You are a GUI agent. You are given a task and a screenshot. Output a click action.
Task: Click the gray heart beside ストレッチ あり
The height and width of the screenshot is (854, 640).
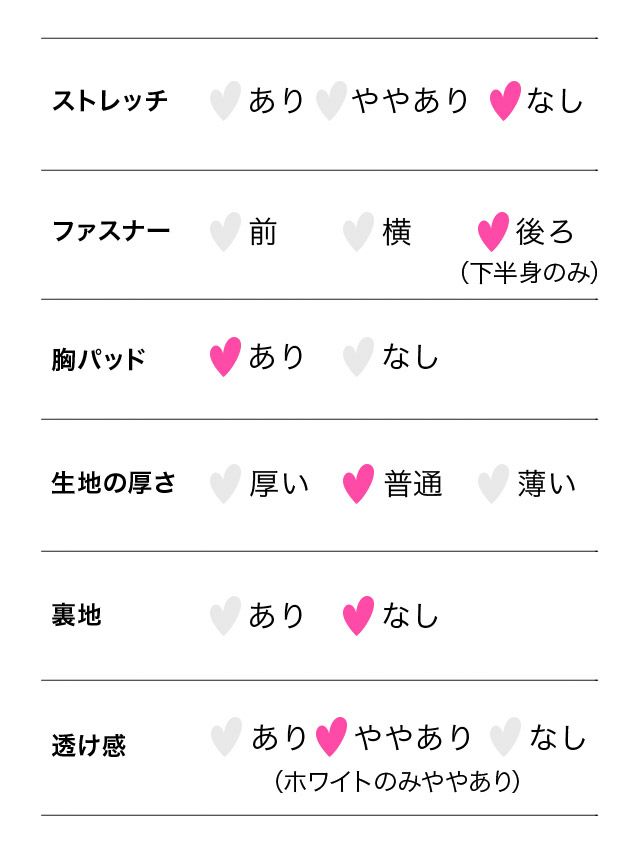(x=226, y=101)
